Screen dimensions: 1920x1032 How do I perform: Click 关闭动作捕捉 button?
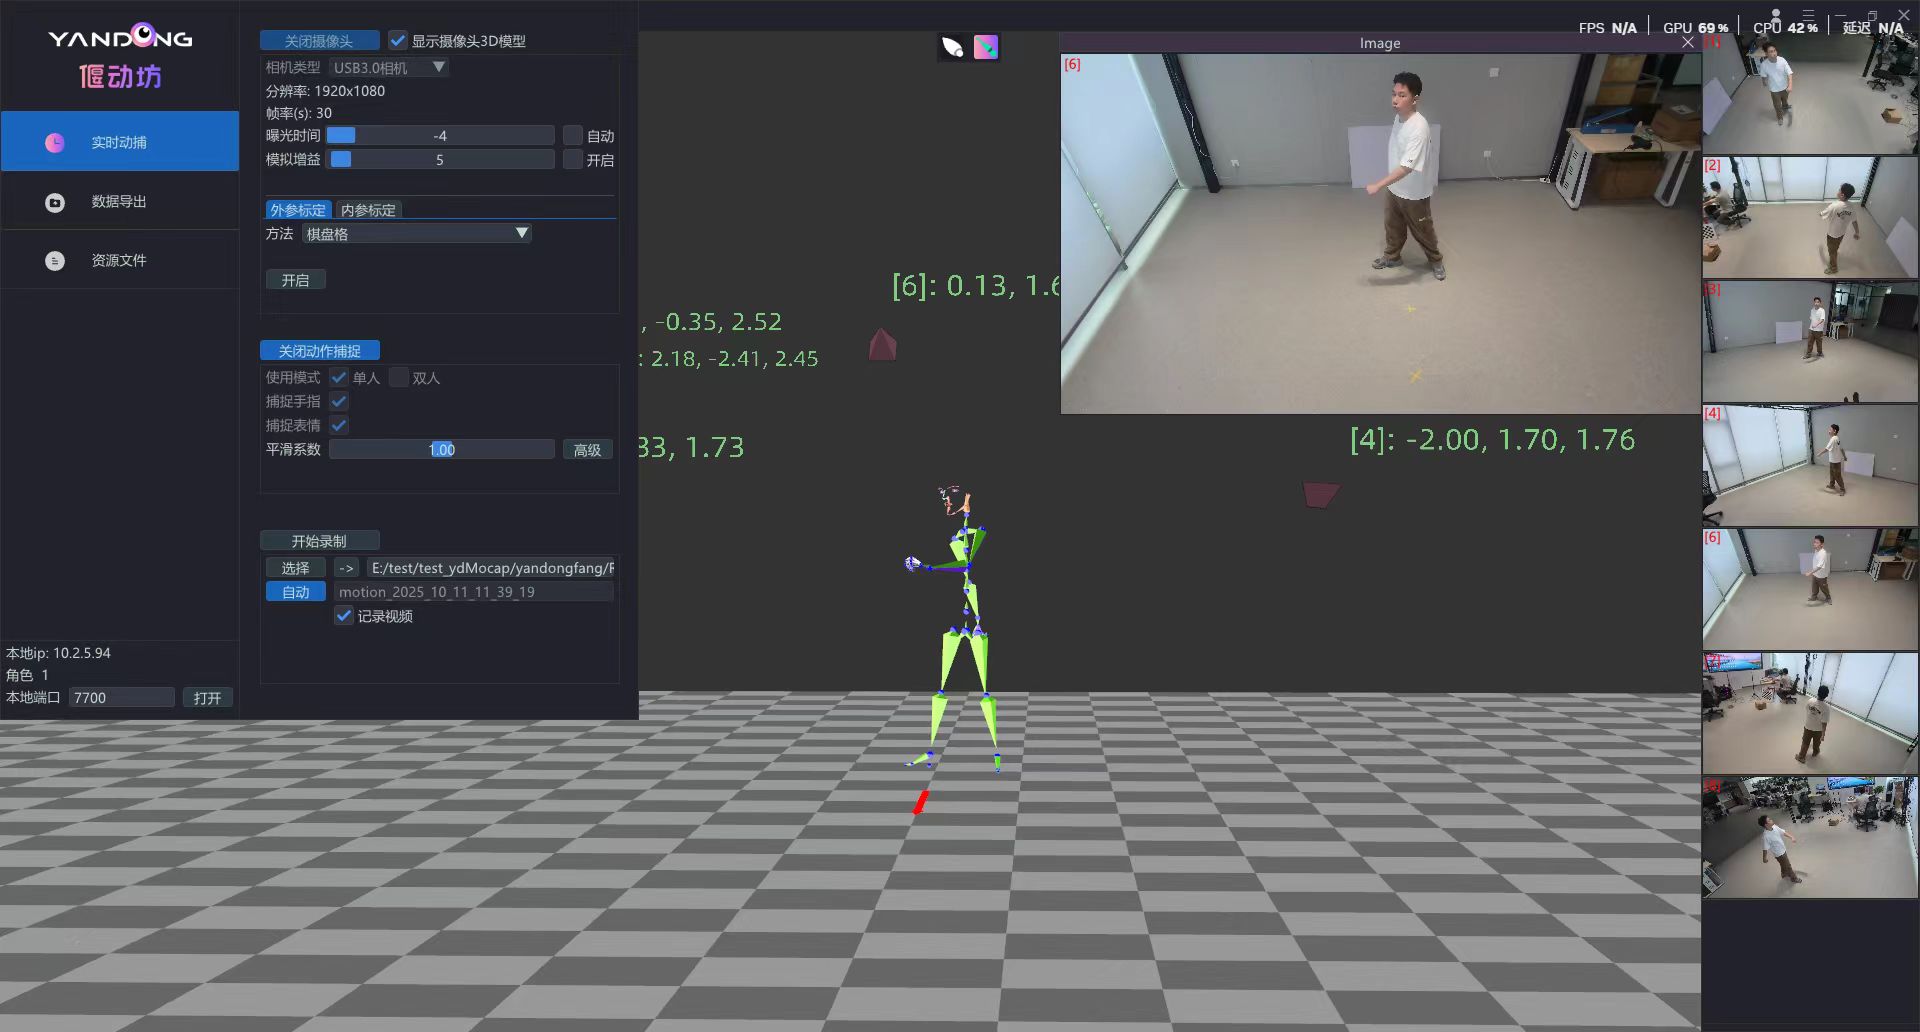[319, 351]
